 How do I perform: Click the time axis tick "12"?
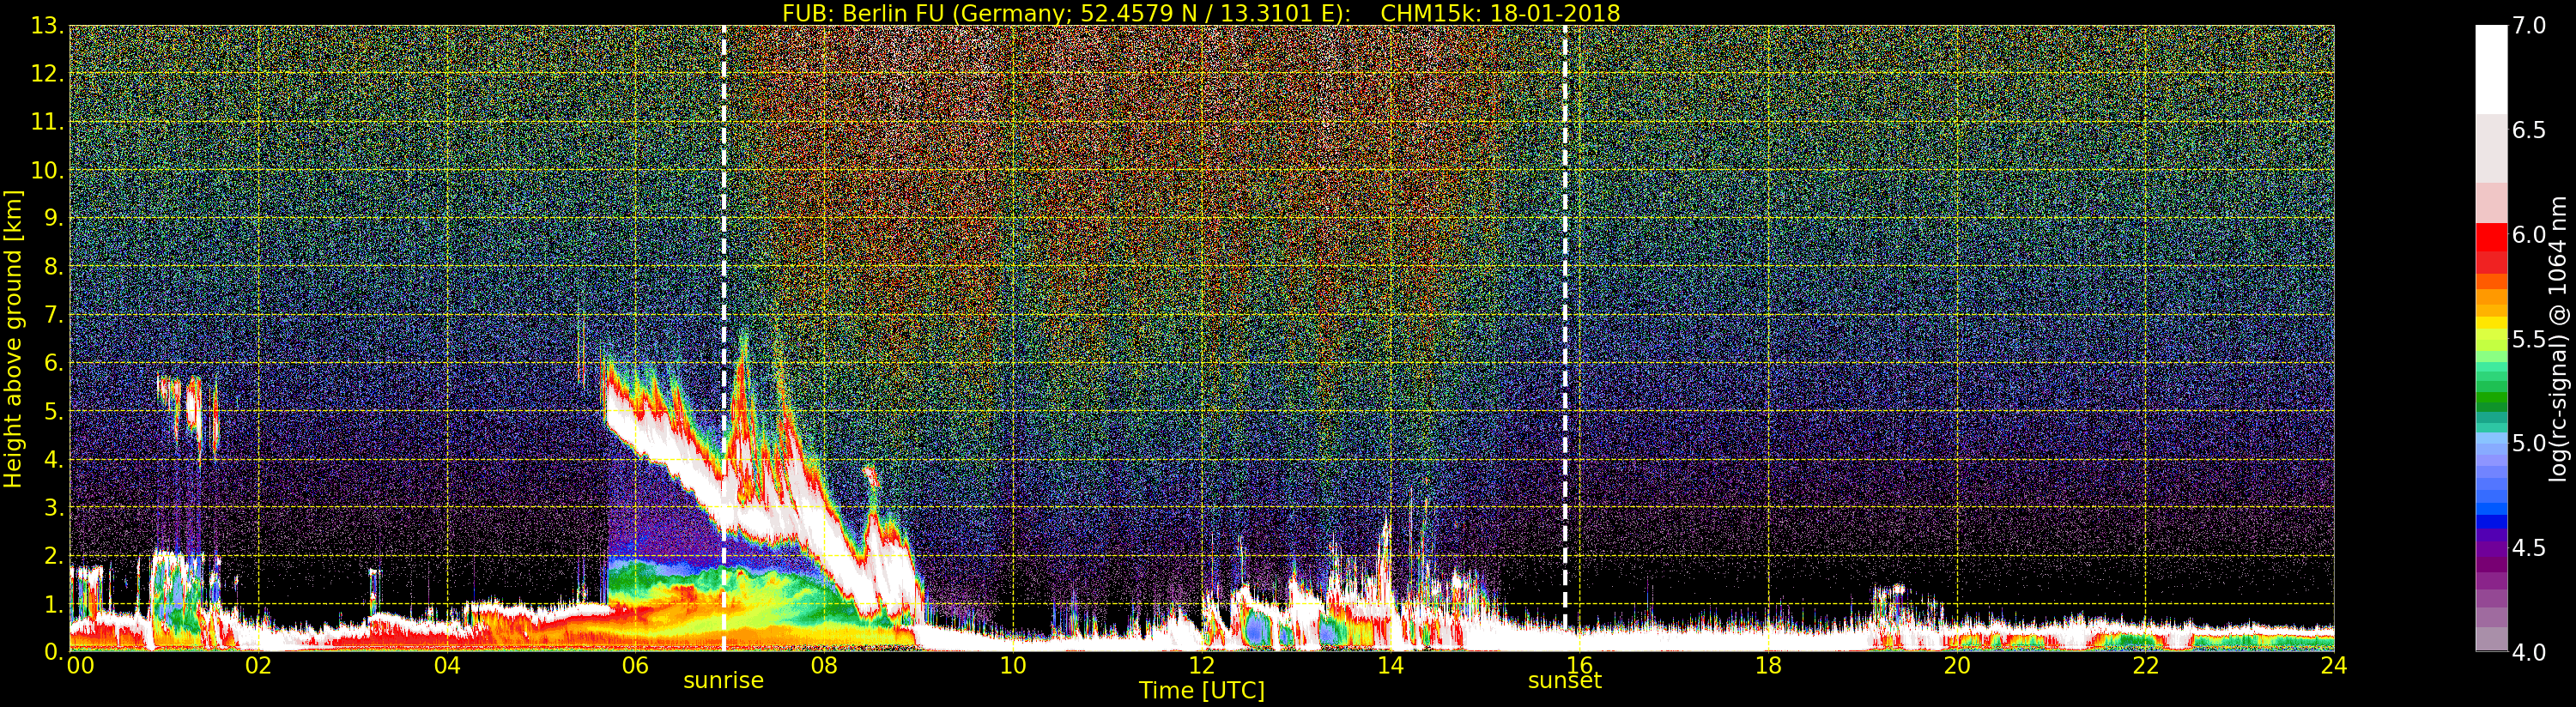[x=1201, y=666]
